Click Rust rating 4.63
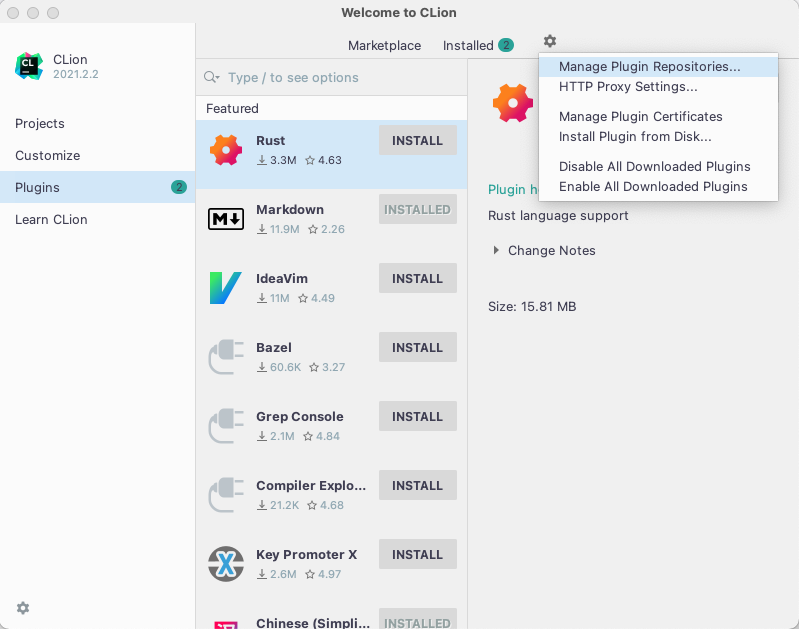The image size is (799, 629). (x=323, y=160)
